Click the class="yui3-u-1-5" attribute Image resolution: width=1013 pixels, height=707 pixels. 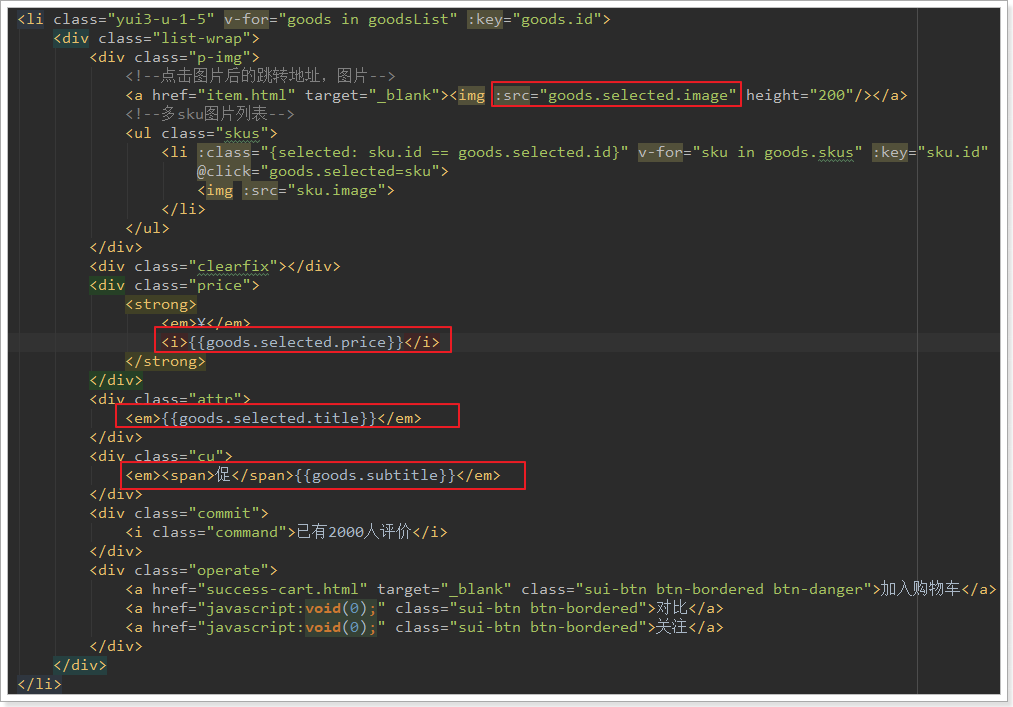click(134, 19)
